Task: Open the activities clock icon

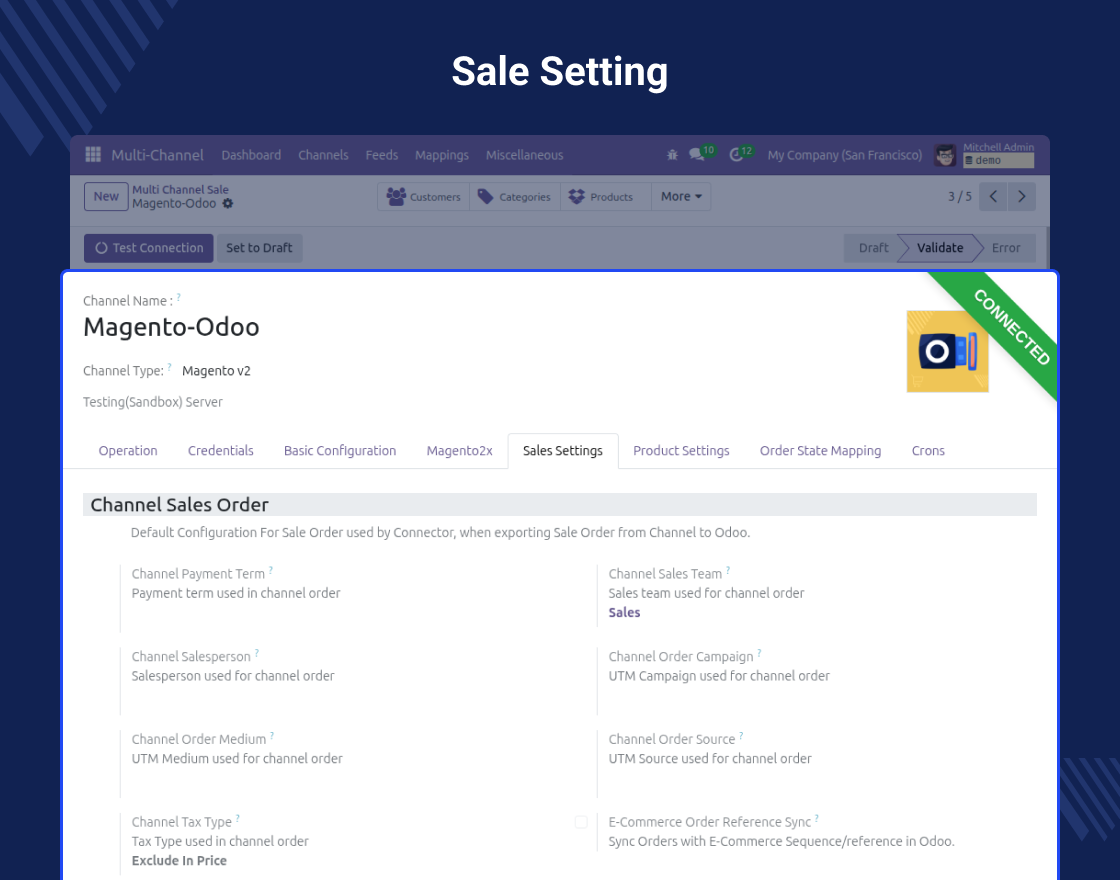Action: (x=737, y=155)
